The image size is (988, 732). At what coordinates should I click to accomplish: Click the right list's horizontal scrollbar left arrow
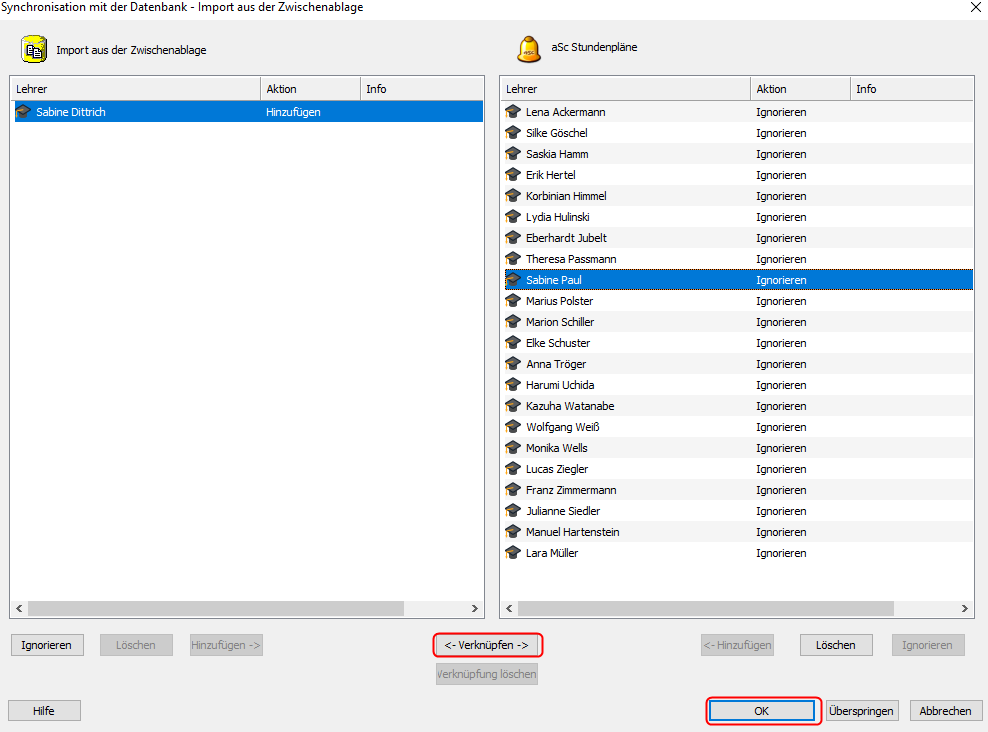(509, 608)
